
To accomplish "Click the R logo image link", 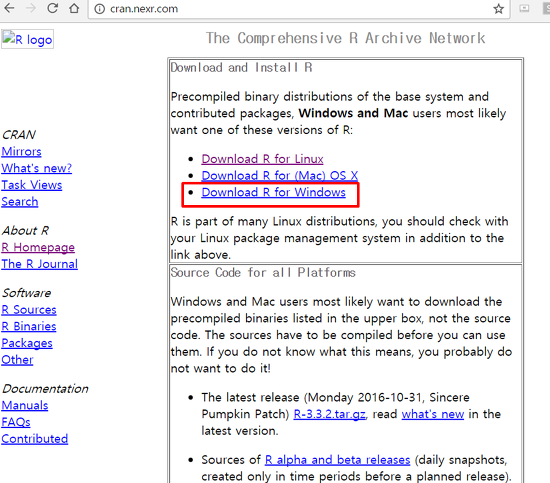I will (27, 39).
